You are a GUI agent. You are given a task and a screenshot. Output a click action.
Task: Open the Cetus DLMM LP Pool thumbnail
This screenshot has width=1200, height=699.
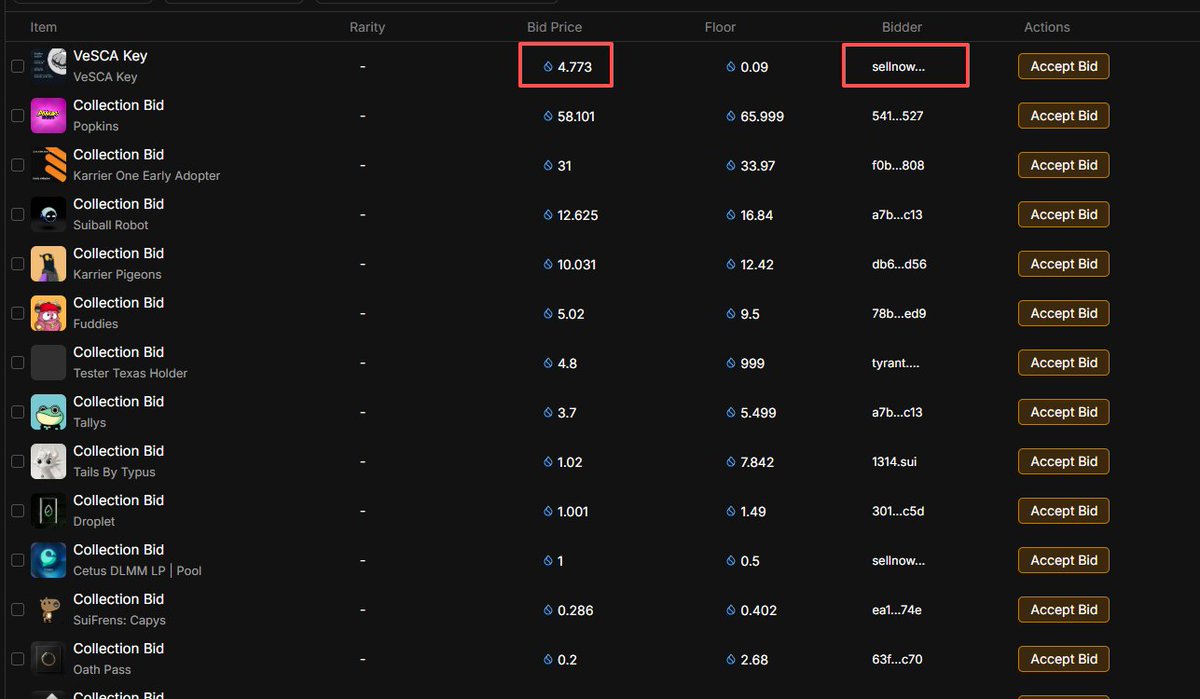(49, 560)
